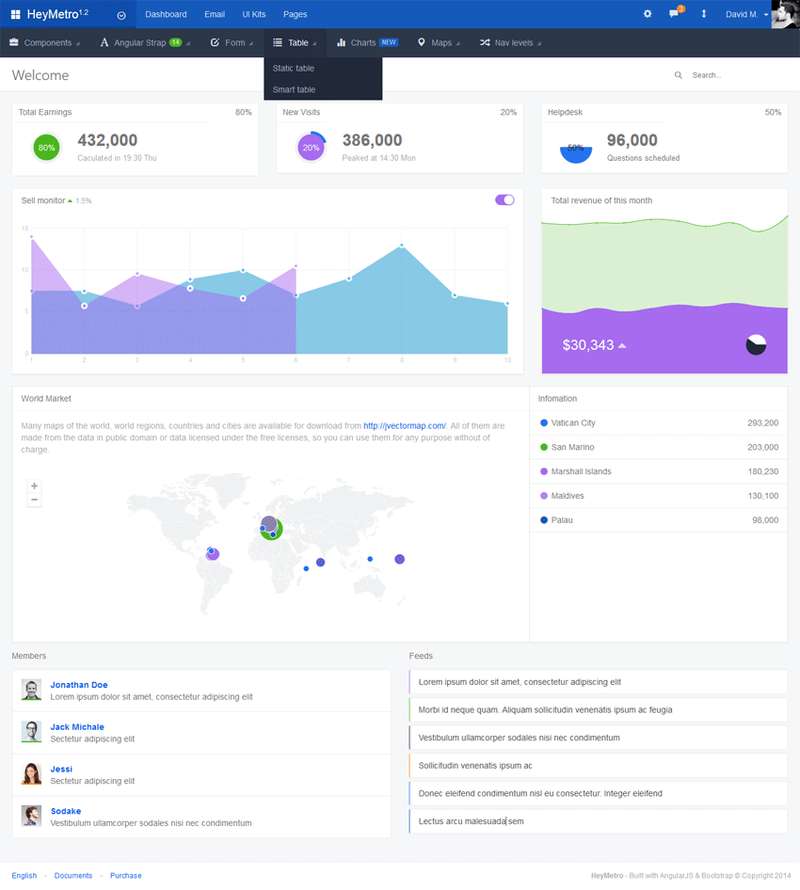Image resolution: width=800 pixels, height=890 pixels.
Task: Click the Jonathan Doe member name
Action: 79,685
